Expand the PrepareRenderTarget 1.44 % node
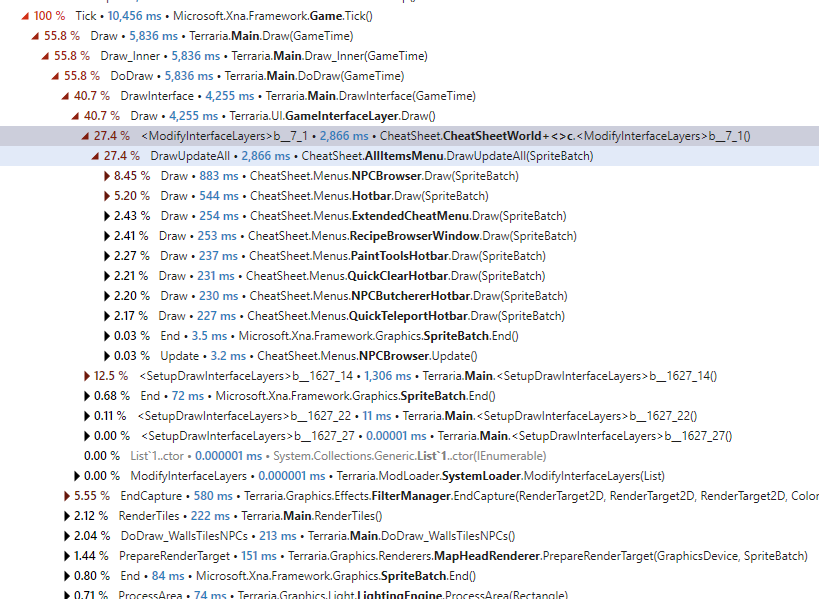Screen dimensions: 819x599 tap(67, 556)
